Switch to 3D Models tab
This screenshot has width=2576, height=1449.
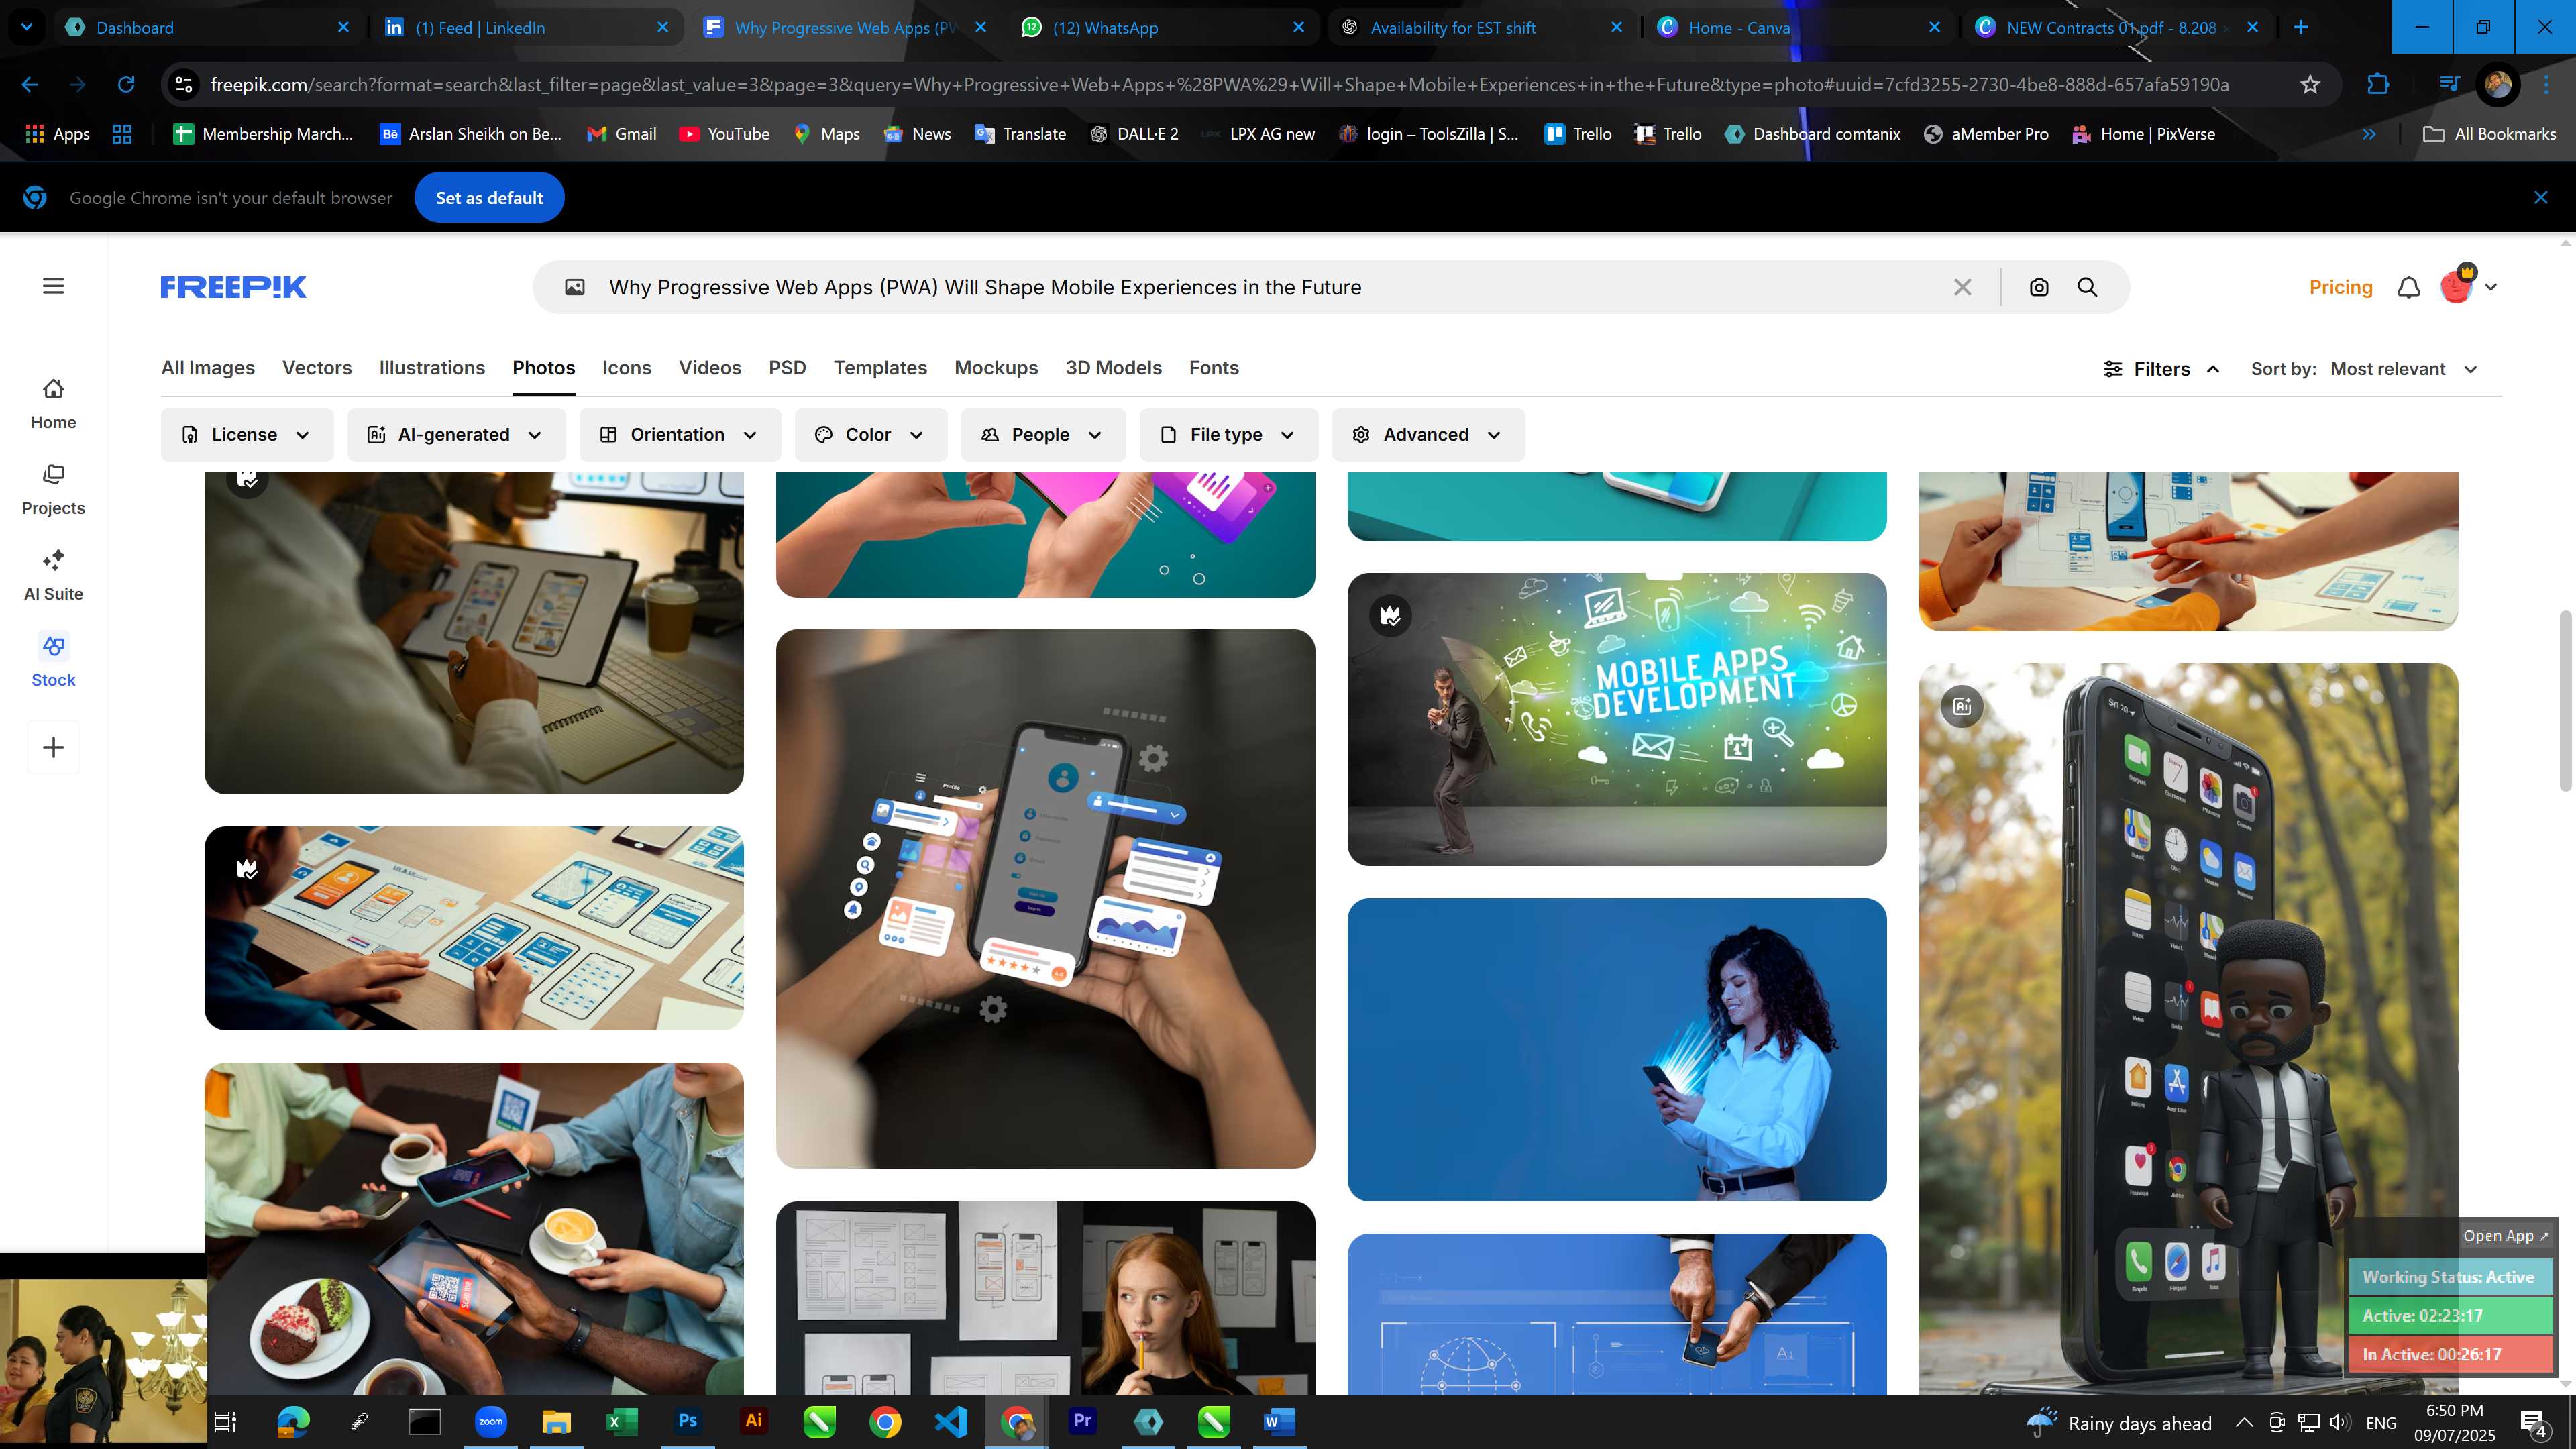1113,368
